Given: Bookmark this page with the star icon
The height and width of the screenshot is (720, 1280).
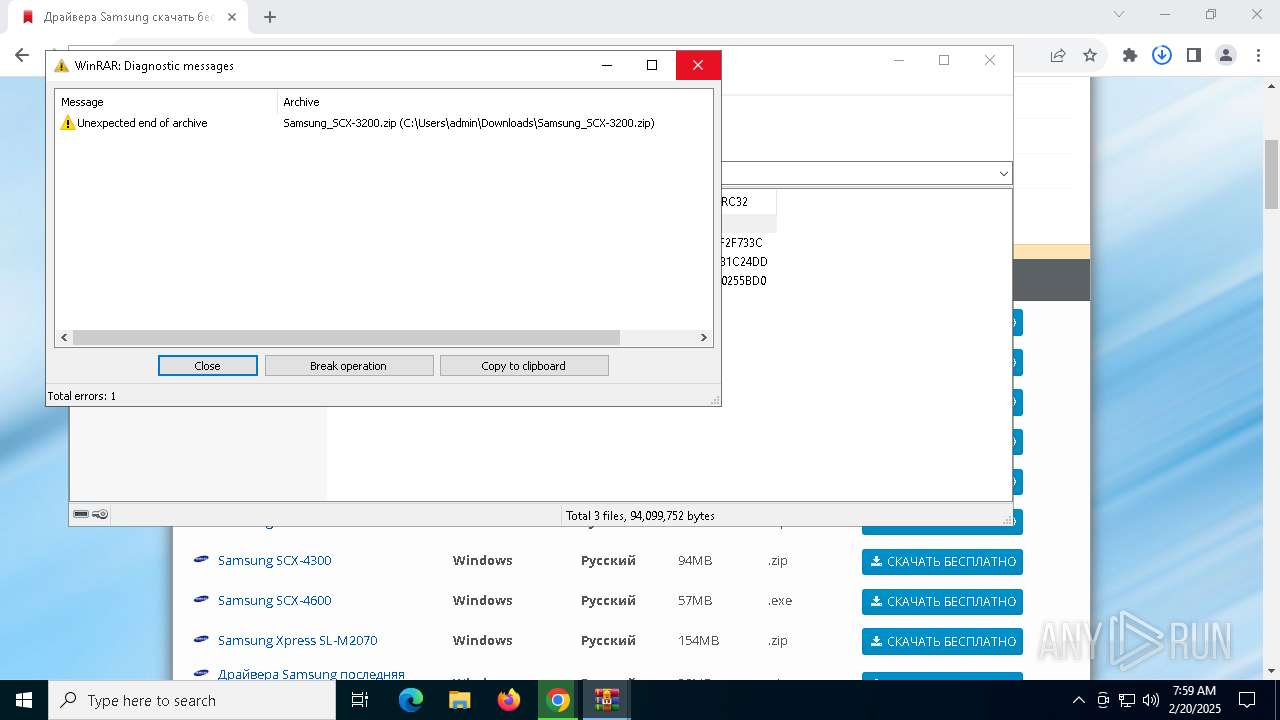Looking at the screenshot, I should [x=1090, y=56].
